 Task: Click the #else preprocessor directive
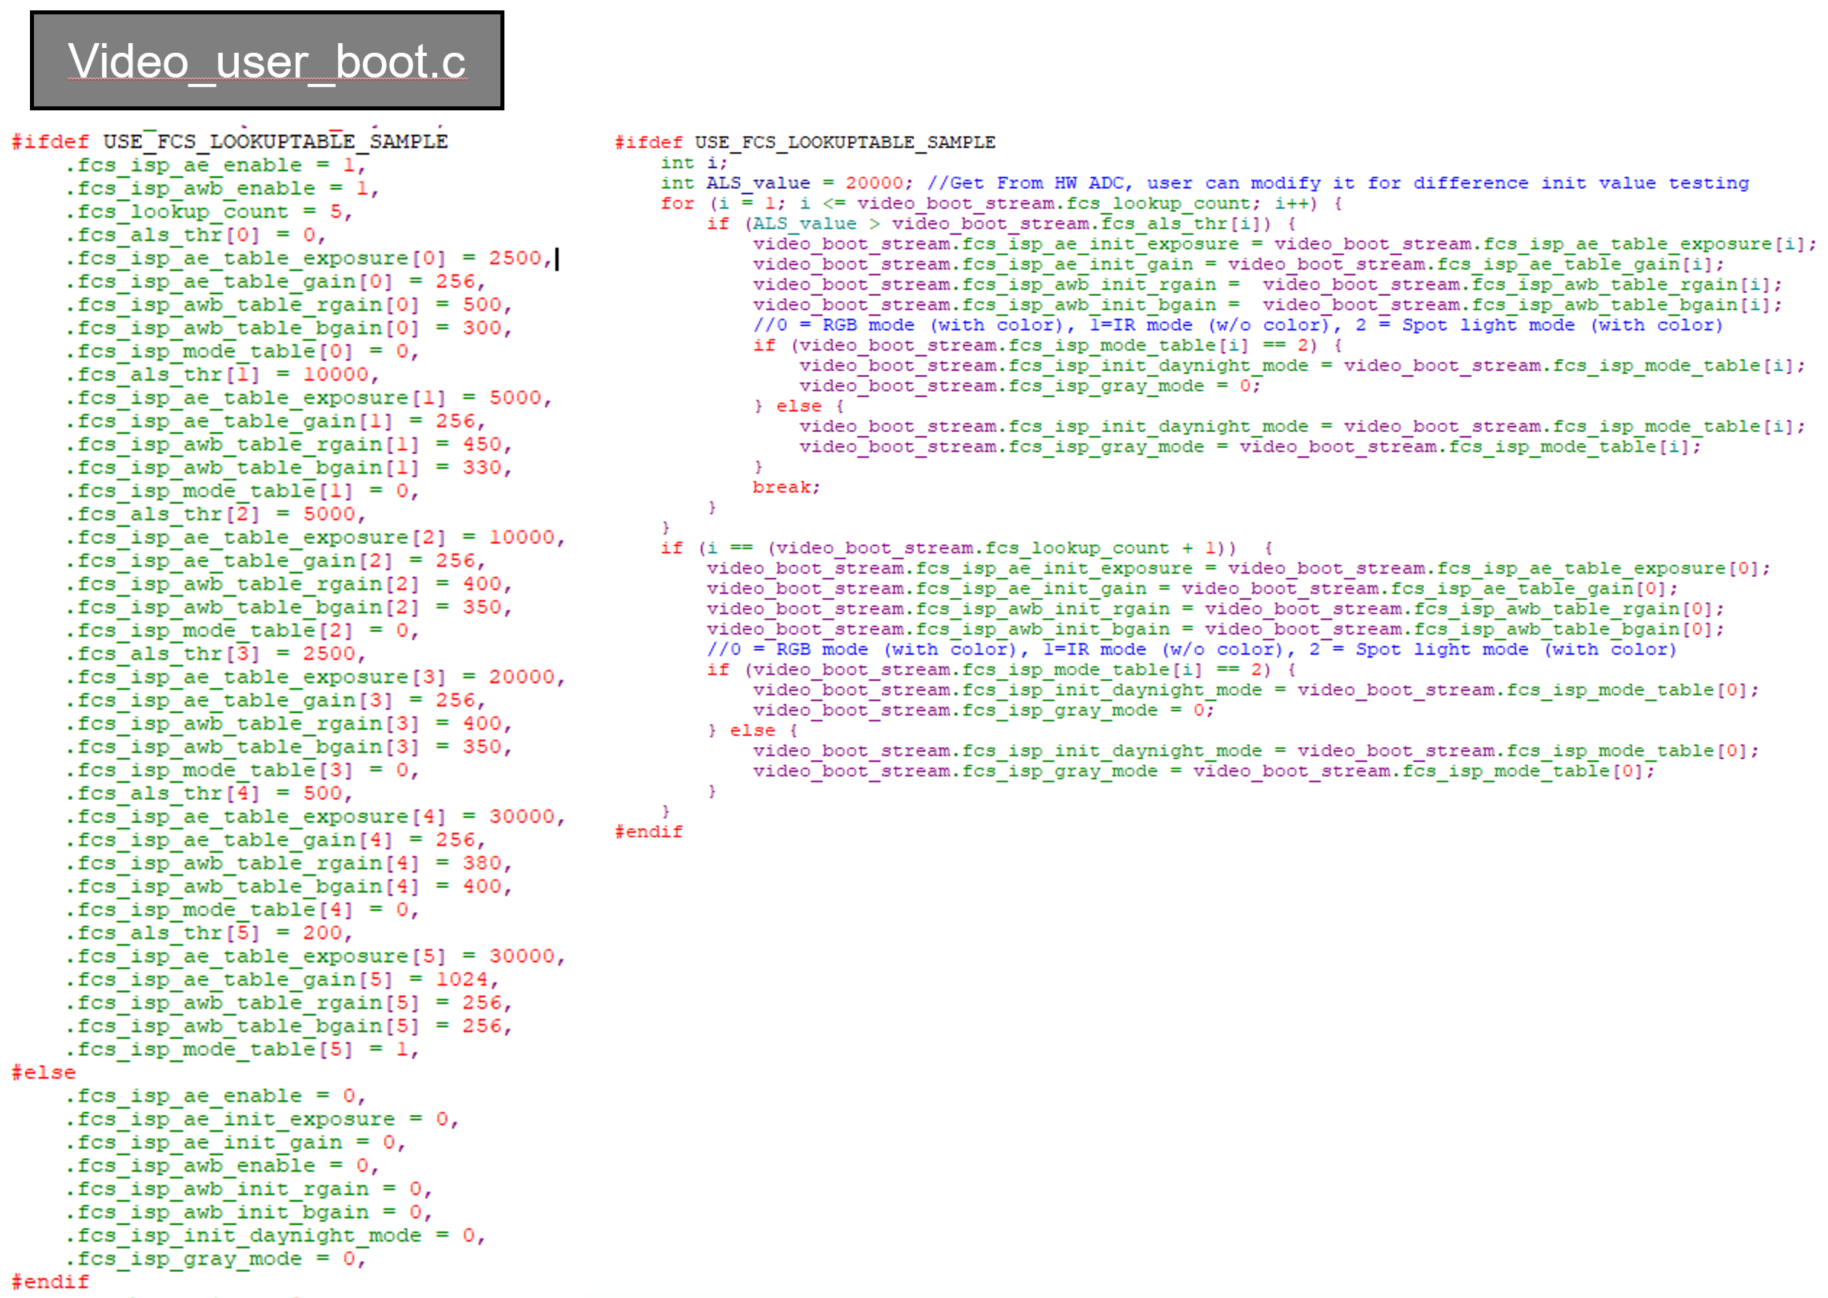(43, 1072)
